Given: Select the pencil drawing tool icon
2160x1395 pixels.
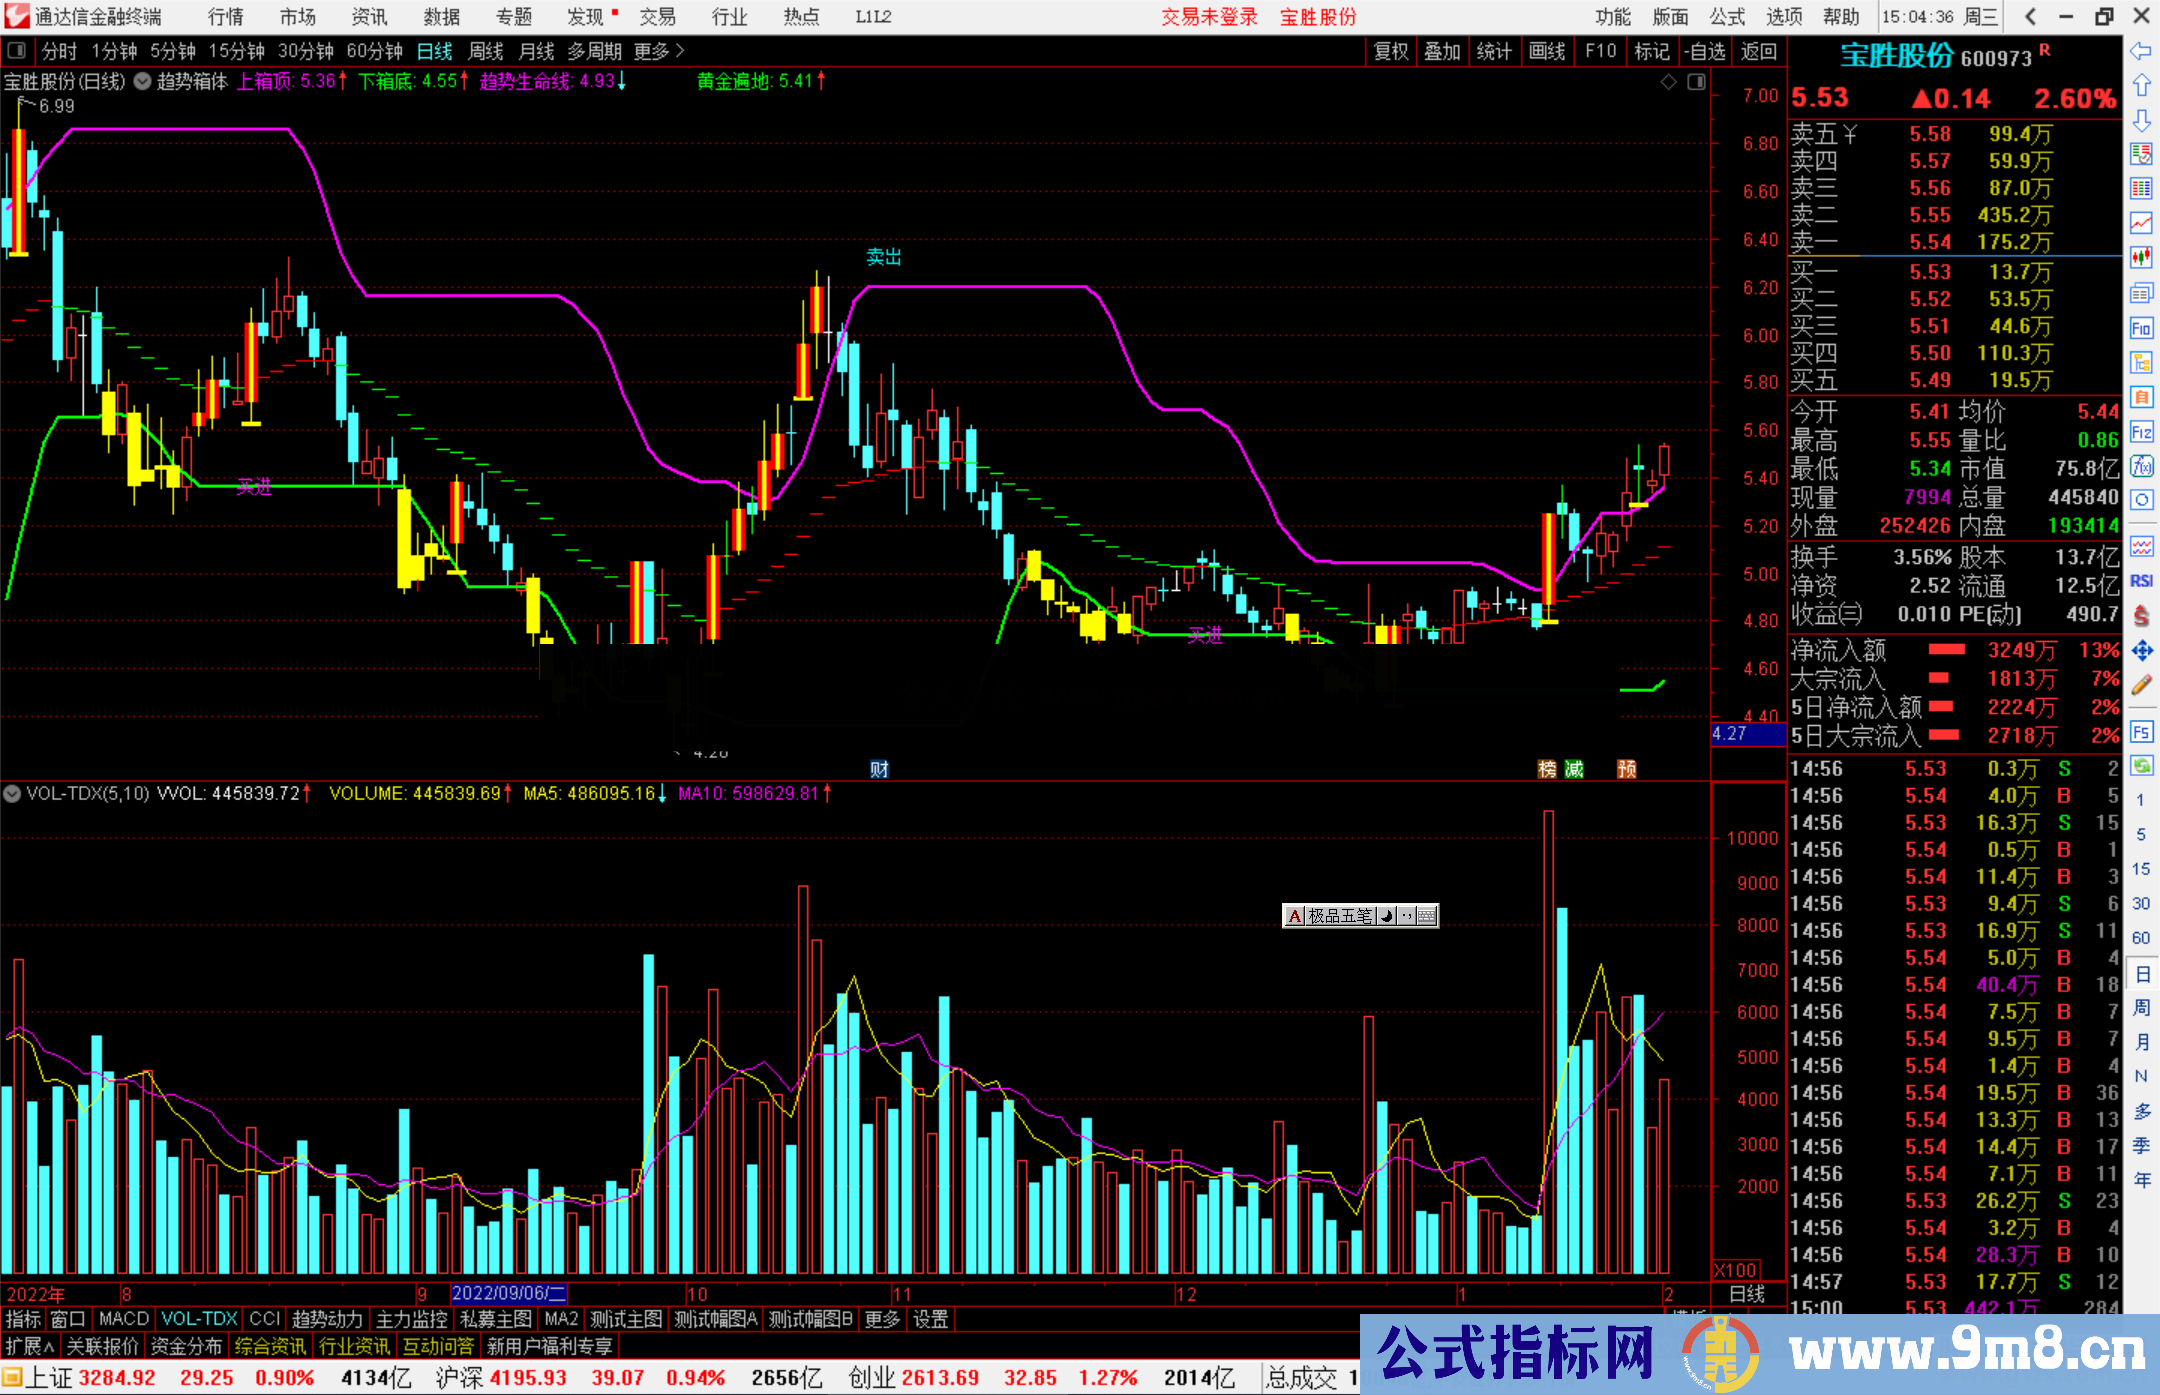Looking at the screenshot, I should pyautogui.click(x=2141, y=685).
